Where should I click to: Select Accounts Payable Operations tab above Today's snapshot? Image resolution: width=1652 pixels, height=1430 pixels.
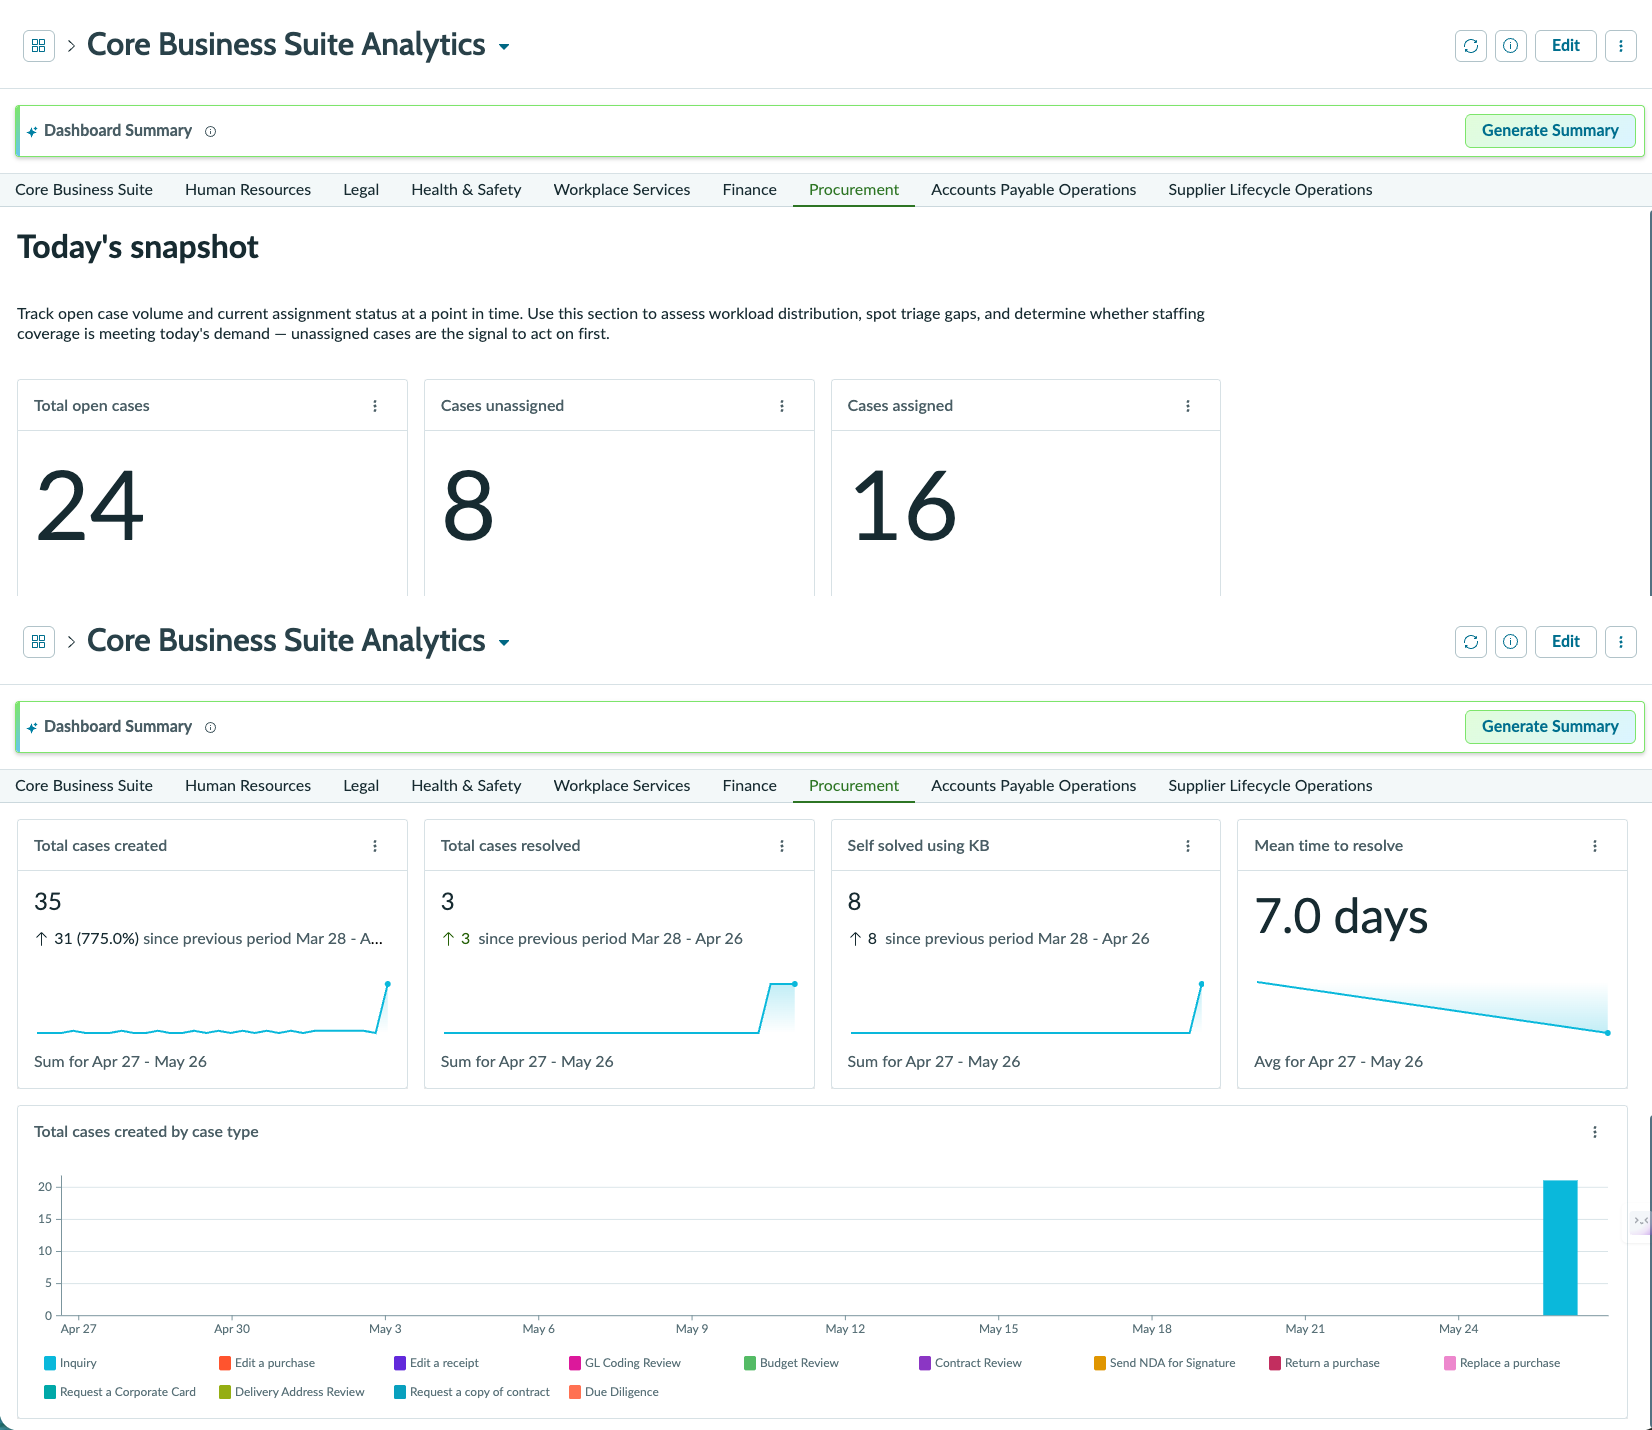1034,190
